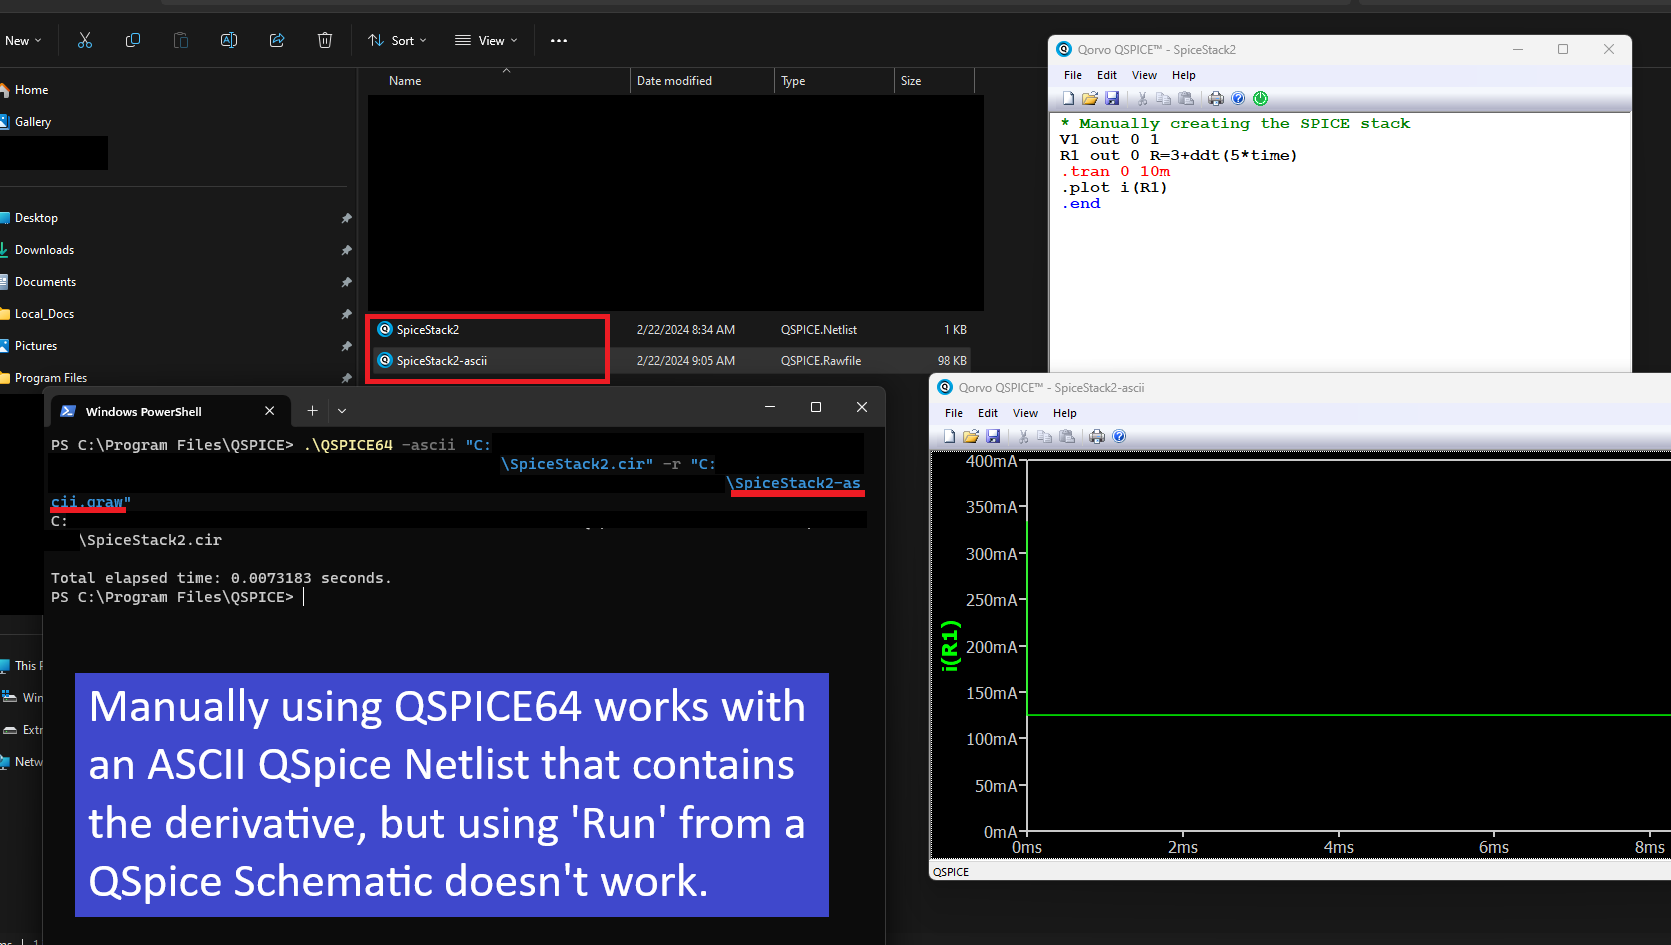Image resolution: width=1671 pixels, height=945 pixels.
Task: Open View menu in SpiceStack2 window
Action: (1144, 75)
